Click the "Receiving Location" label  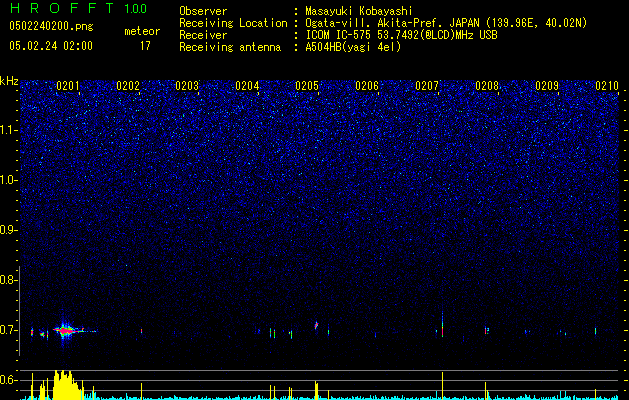tap(233, 23)
